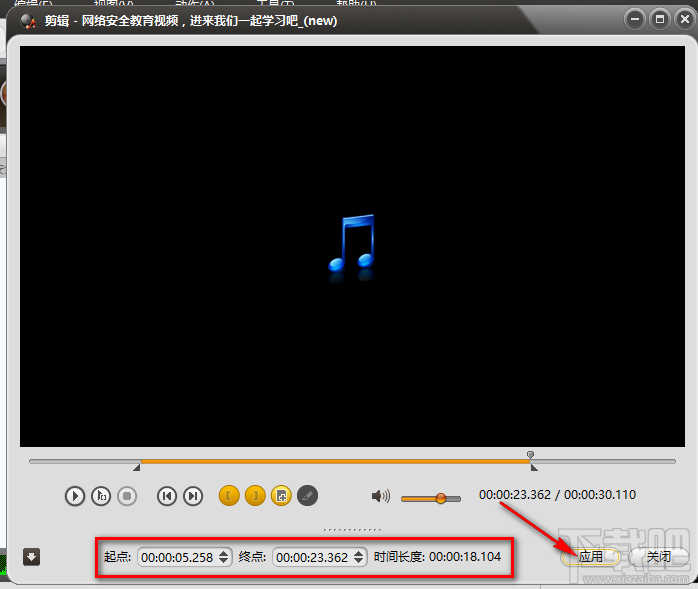Click the application icon in the title bar

click(x=28, y=21)
